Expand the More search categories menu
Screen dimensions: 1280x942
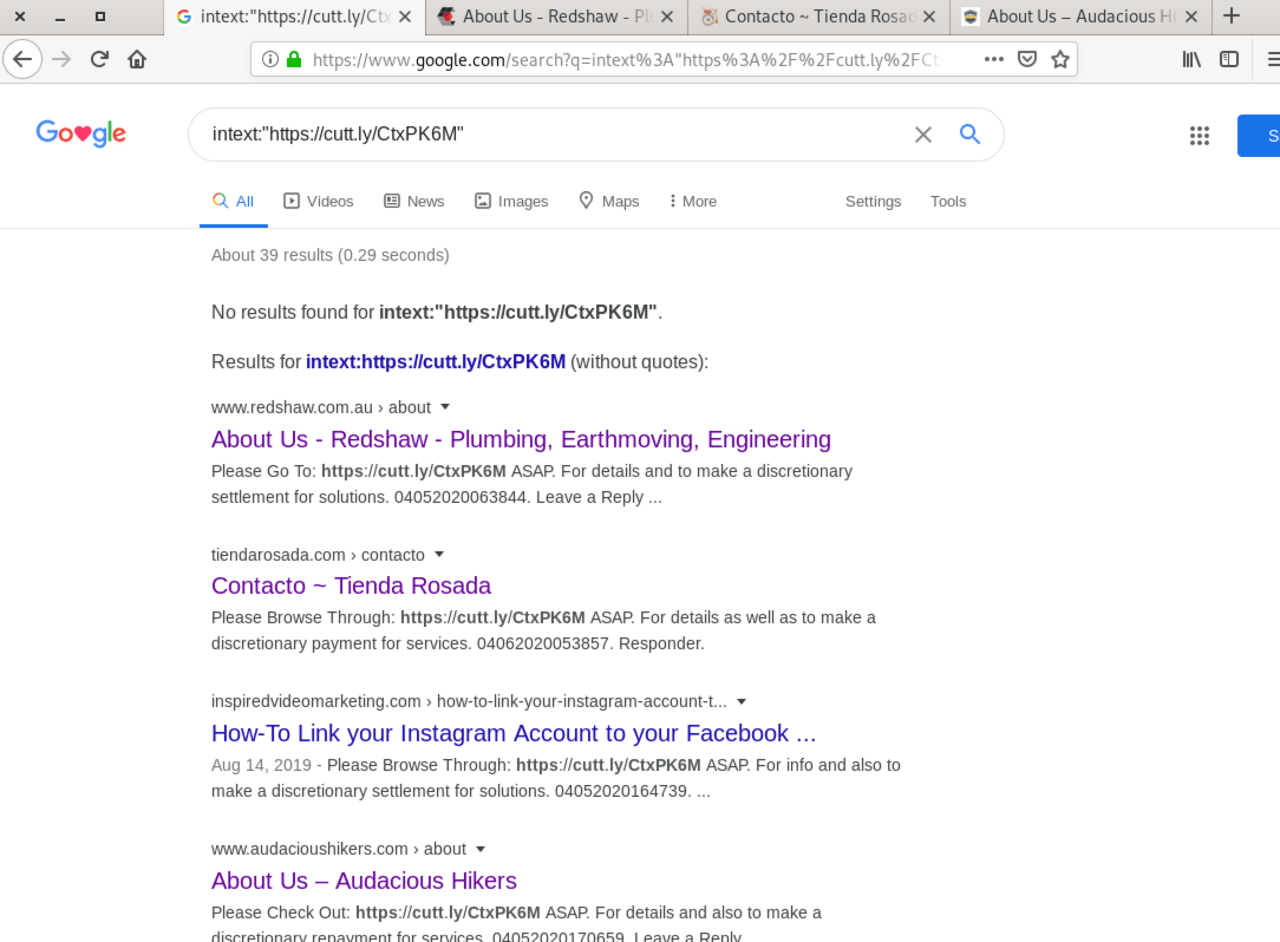(x=693, y=201)
